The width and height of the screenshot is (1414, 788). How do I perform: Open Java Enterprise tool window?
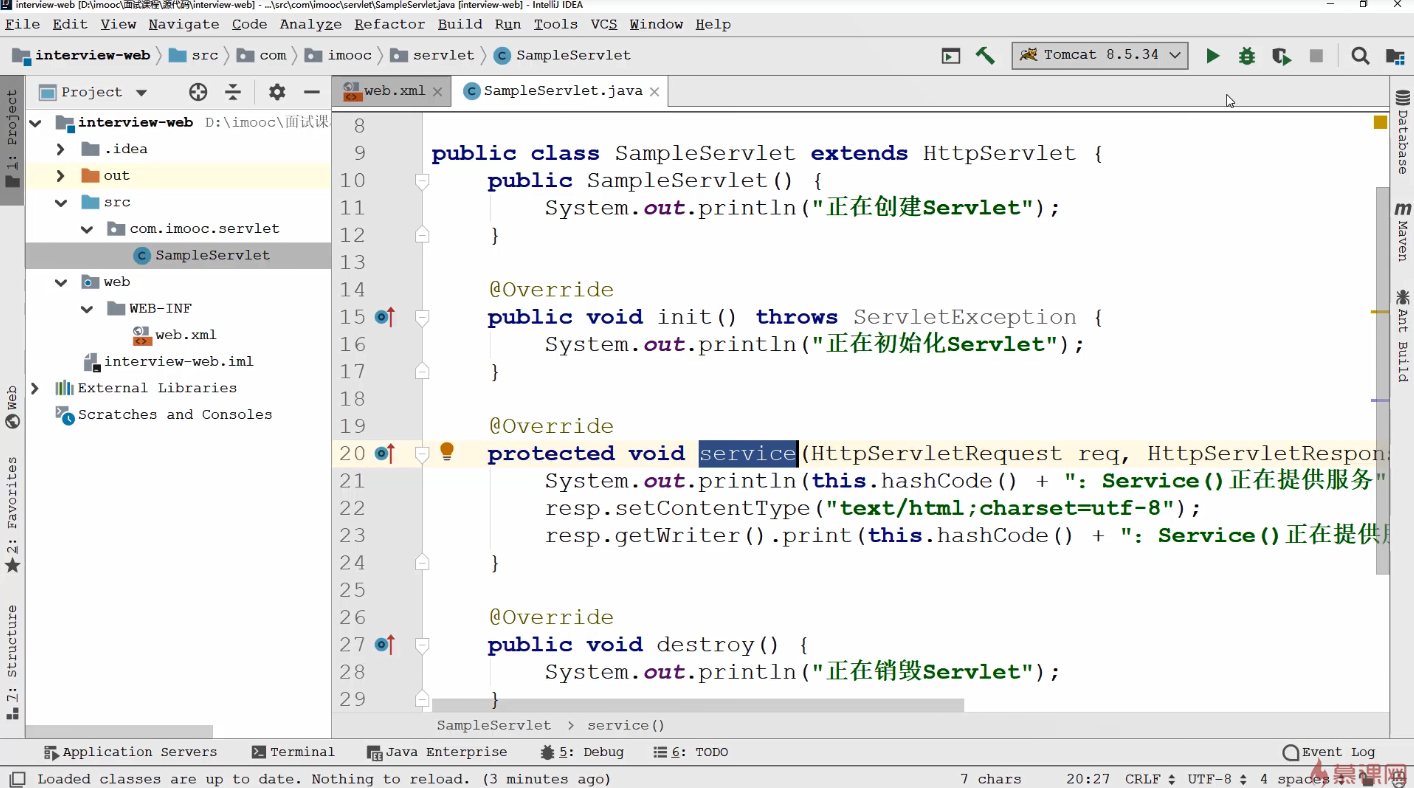[x=437, y=752]
